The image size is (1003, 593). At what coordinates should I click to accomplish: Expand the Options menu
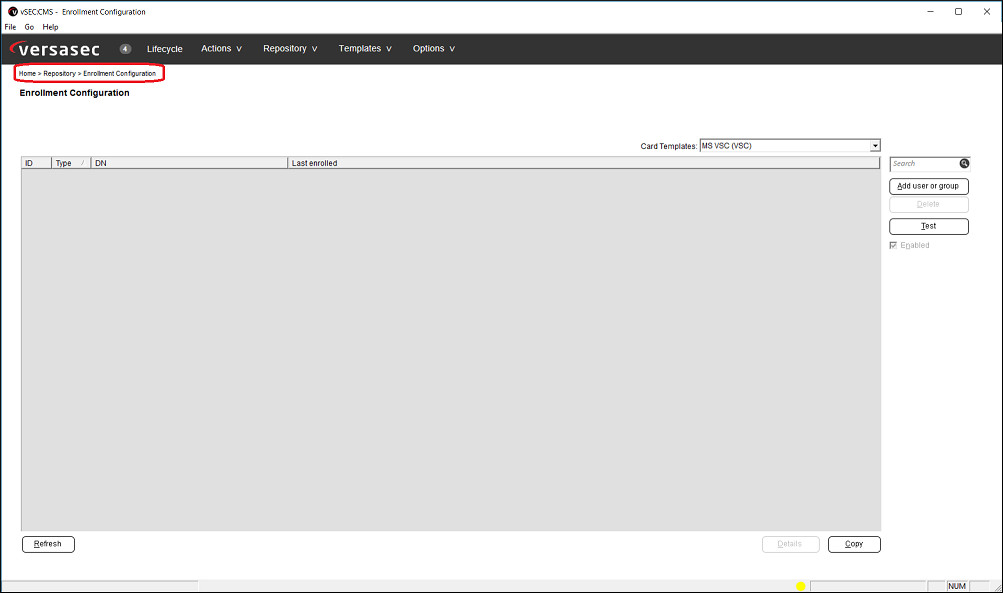click(x=434, y=49)
